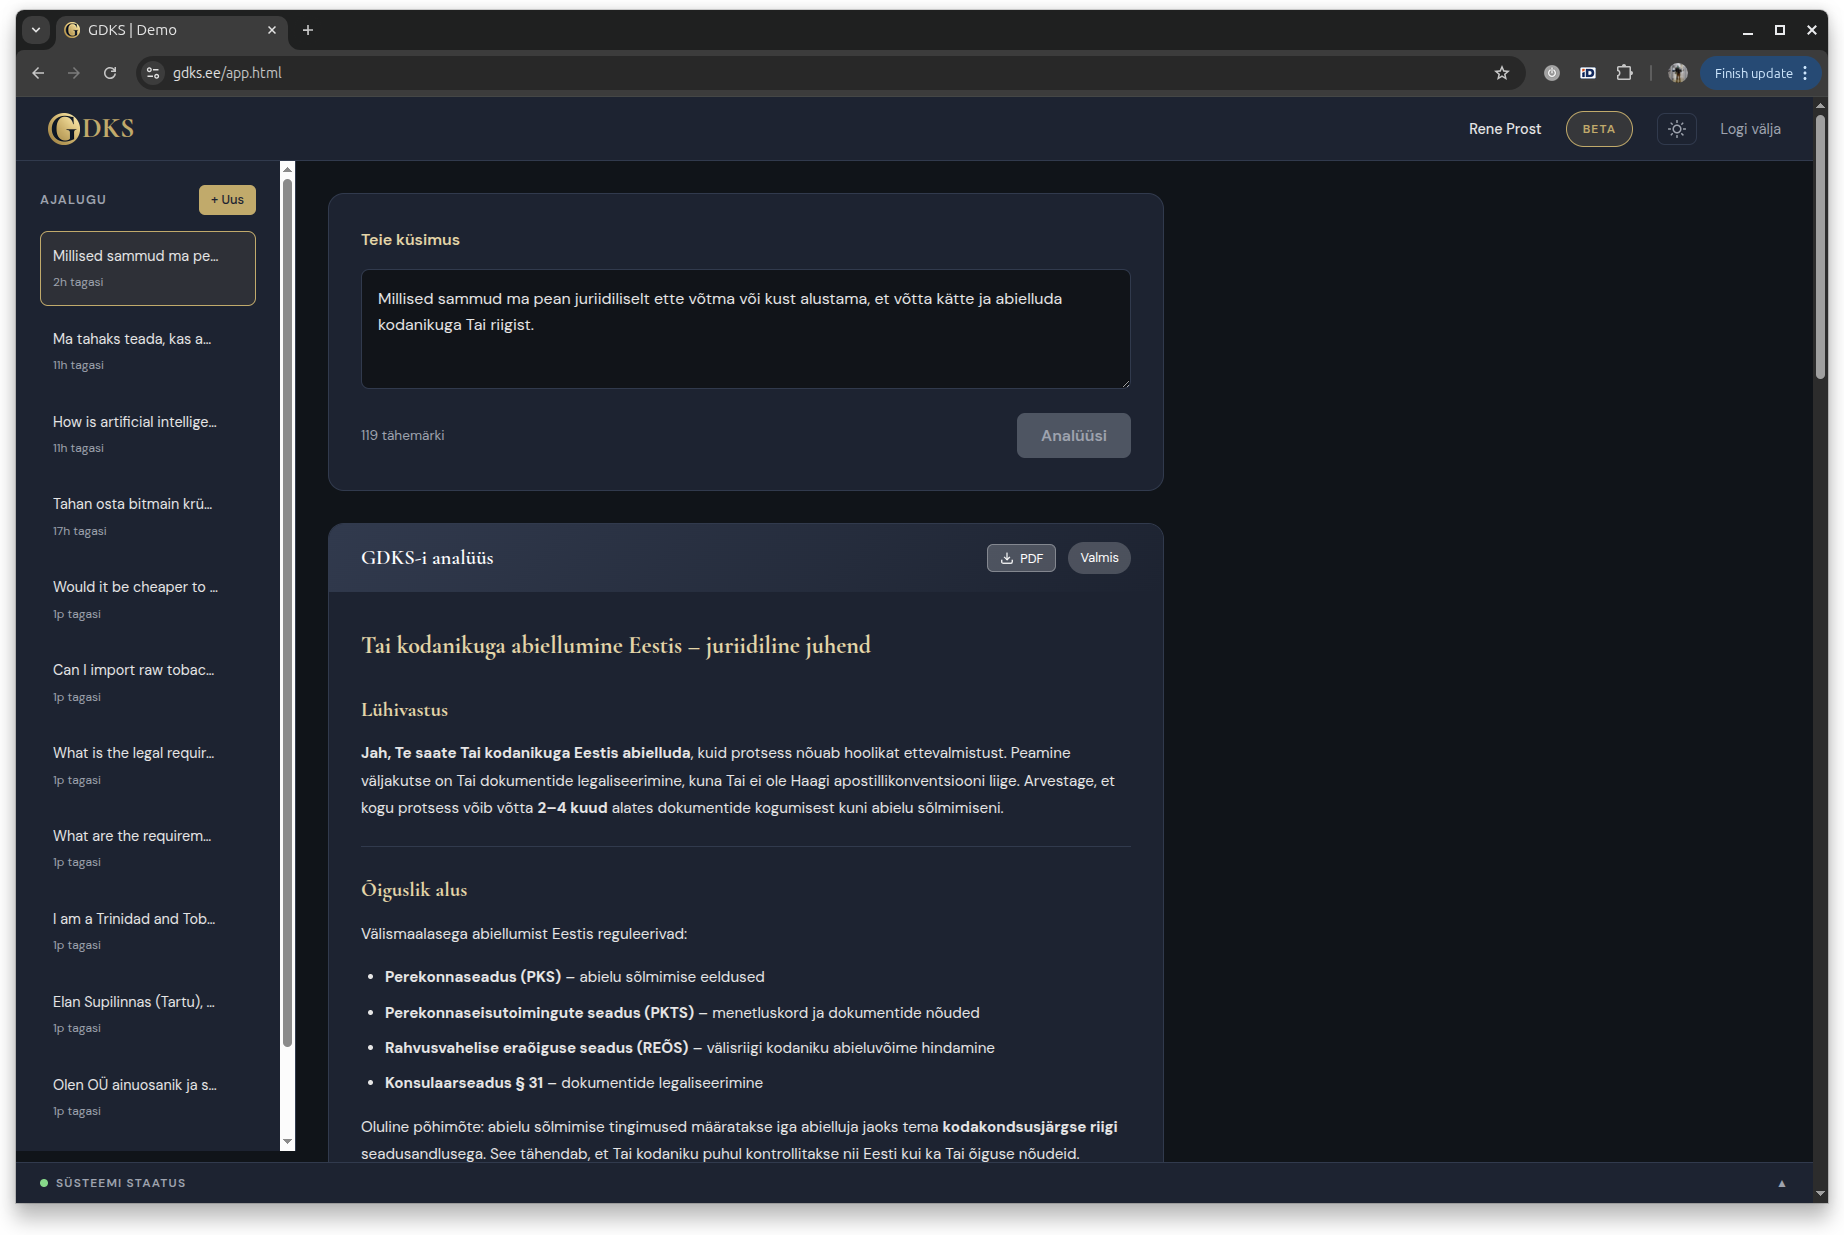1844x1235 pixels.
Task: Download analysis as PDF
Action: click(1021, 558)
